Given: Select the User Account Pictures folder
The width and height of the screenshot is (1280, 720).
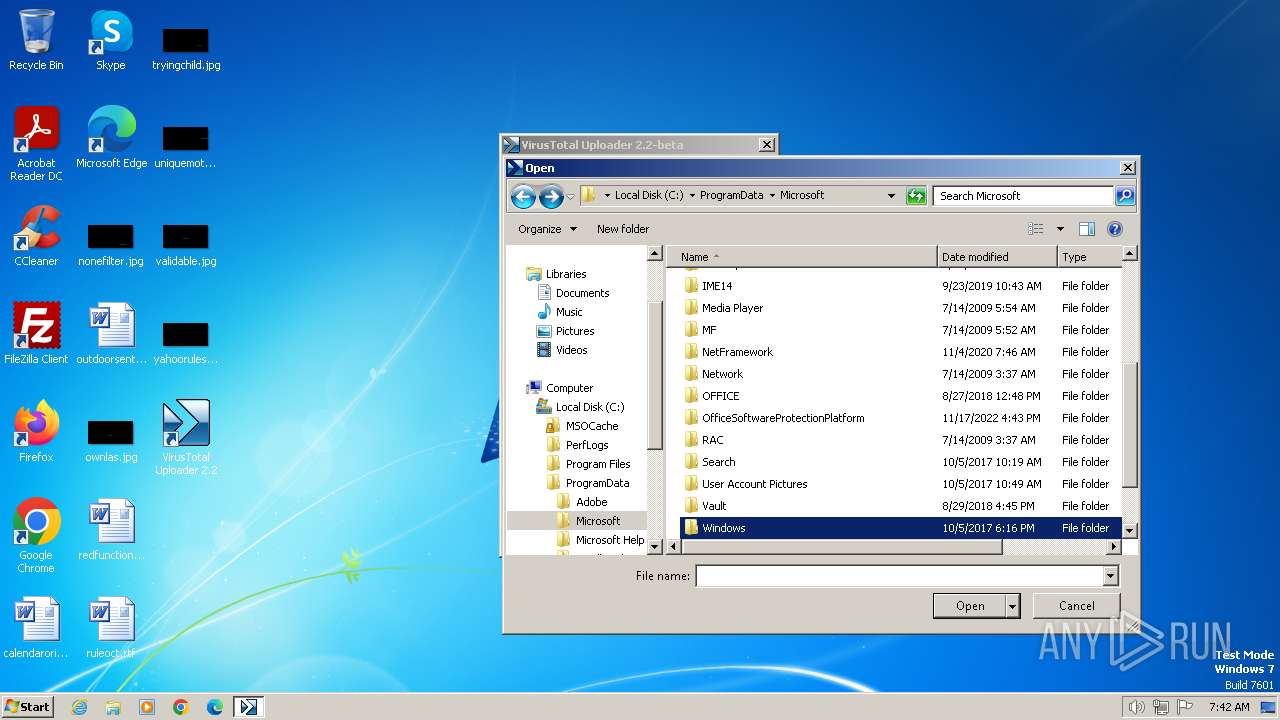Looking at the screenshot, I should point(745,484).
